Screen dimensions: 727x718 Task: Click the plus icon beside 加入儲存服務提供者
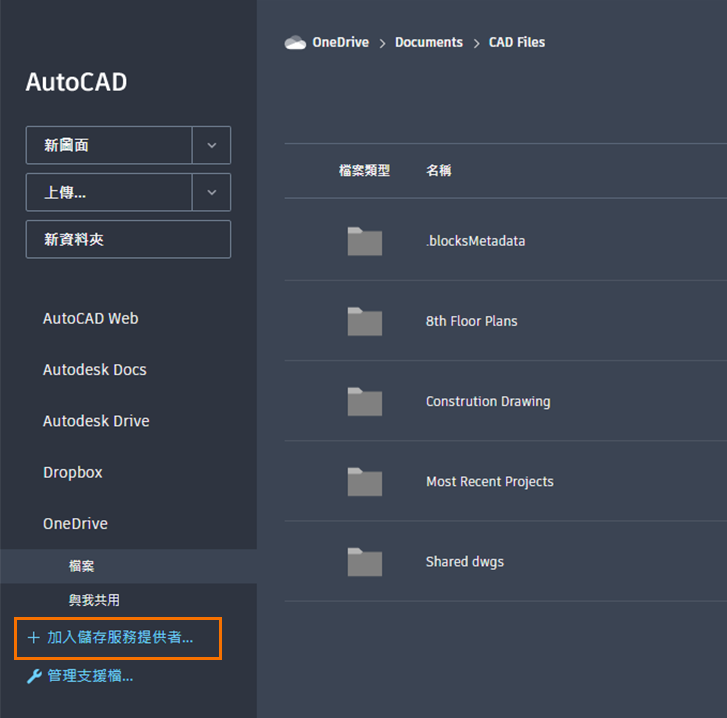pyautogui.click(x=33, y=638)
